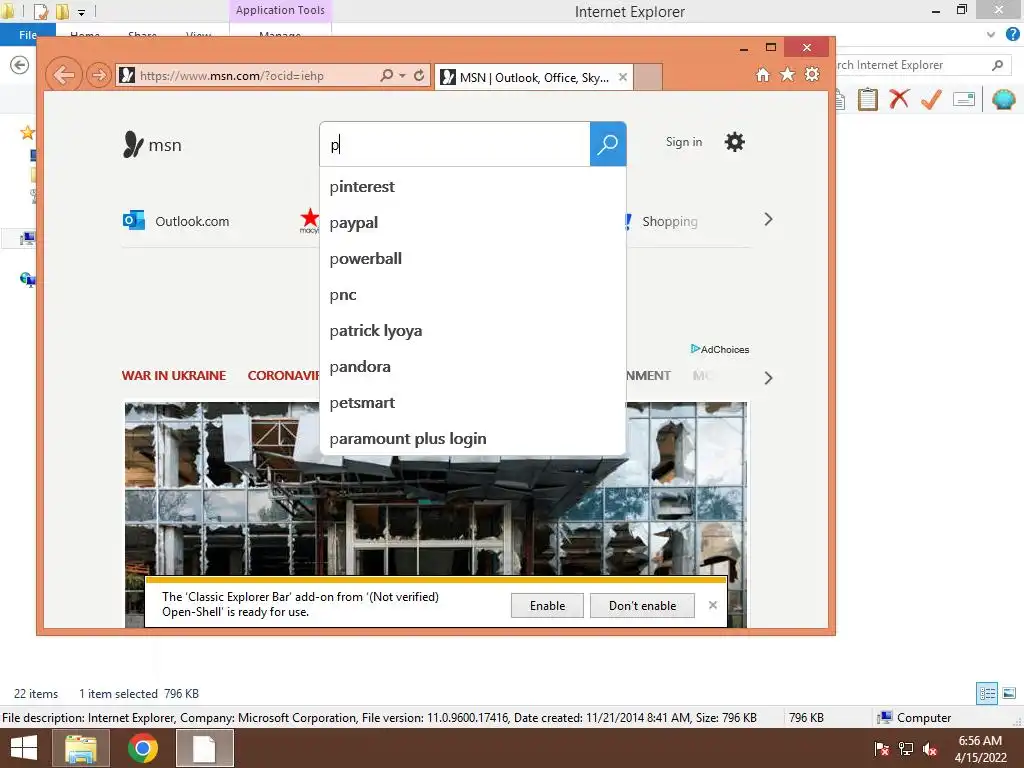
Task: Click the address bar search magnifier icon
Action: [387, 75]
